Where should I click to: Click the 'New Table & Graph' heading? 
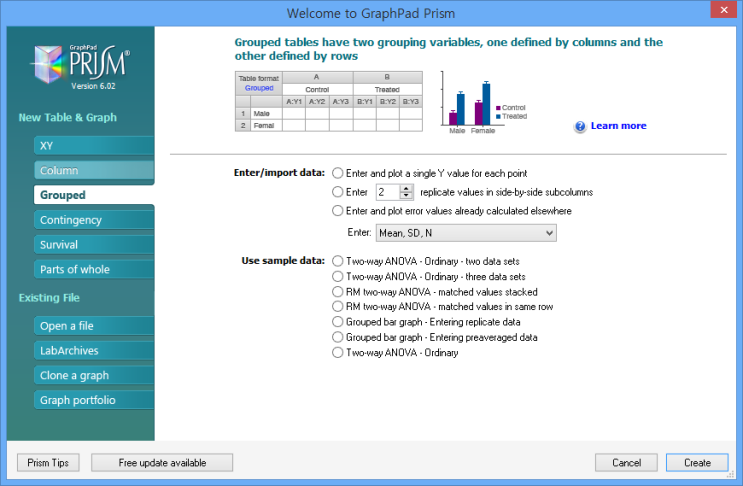coord(68,117)
